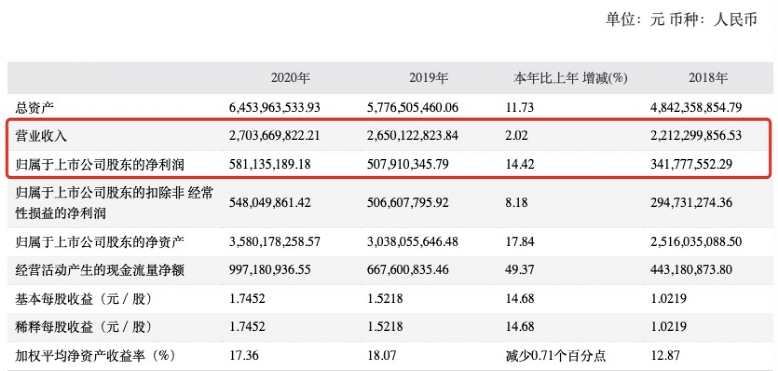The image size is (778, 371).
Task: Click 加权平均净资产收益率 row label
Action: click(96, 356)
